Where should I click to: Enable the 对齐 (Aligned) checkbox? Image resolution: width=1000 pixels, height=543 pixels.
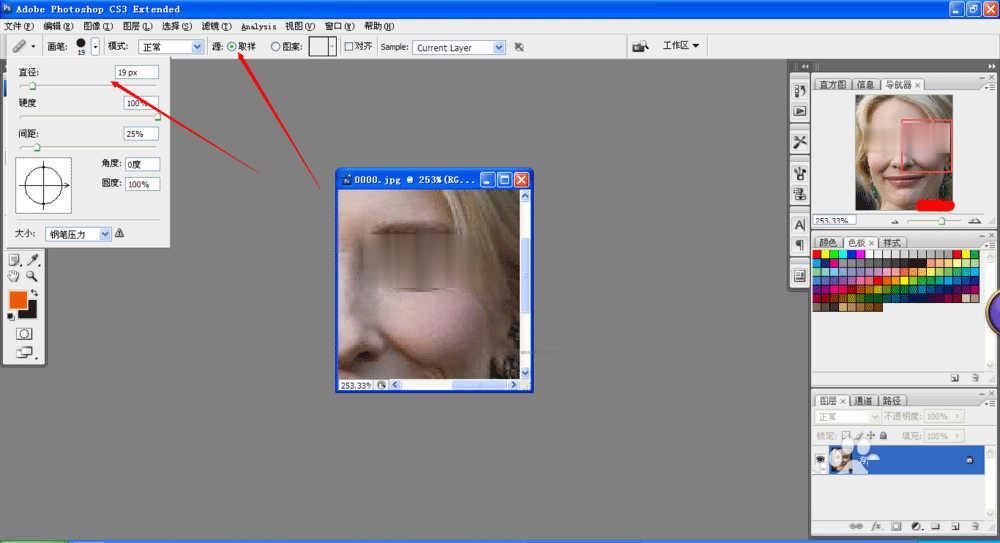(349, 46)
